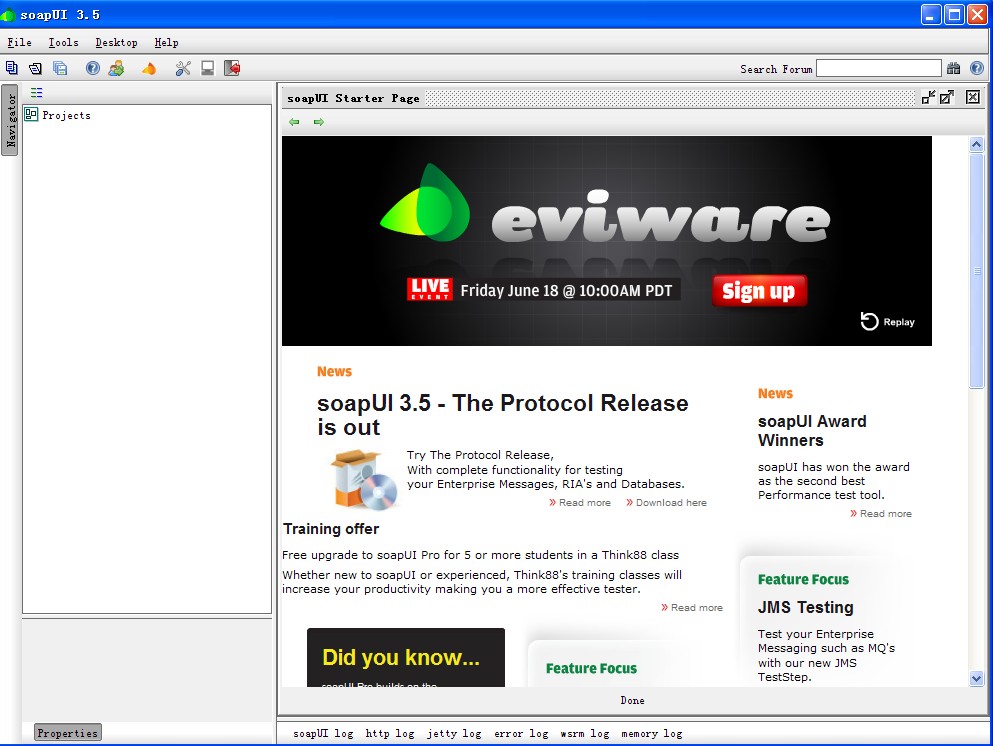Open the Tools menu

pyautogui.click(x=63, y=42)
